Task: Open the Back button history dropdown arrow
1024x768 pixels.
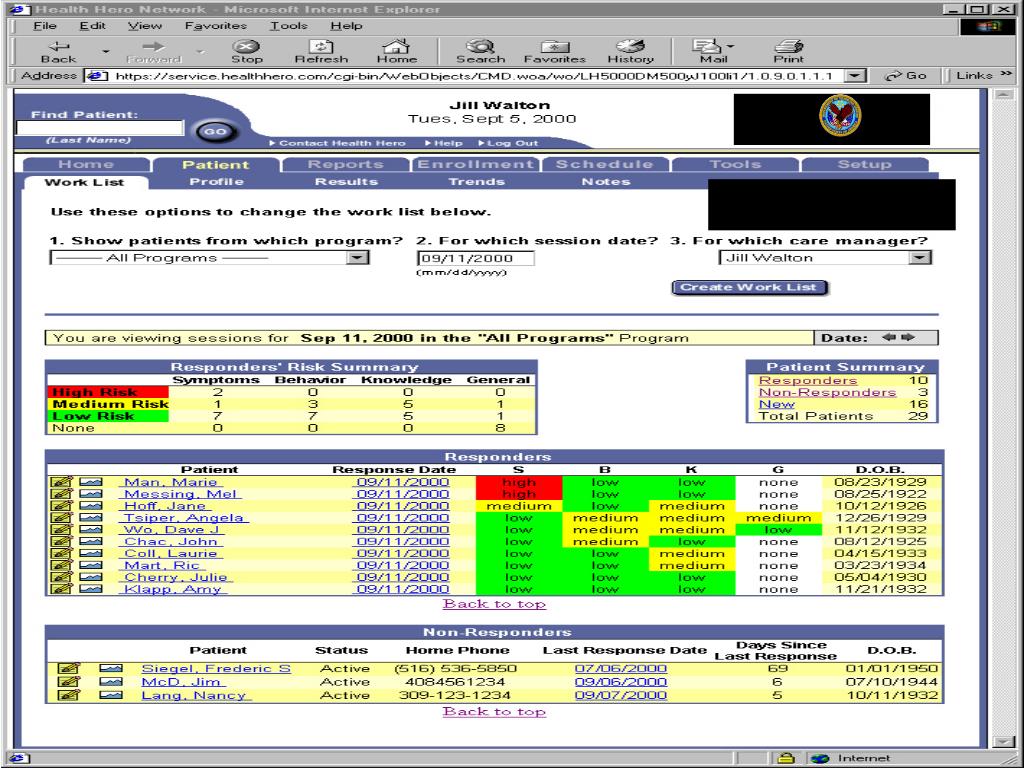Action: coord(104,51)
